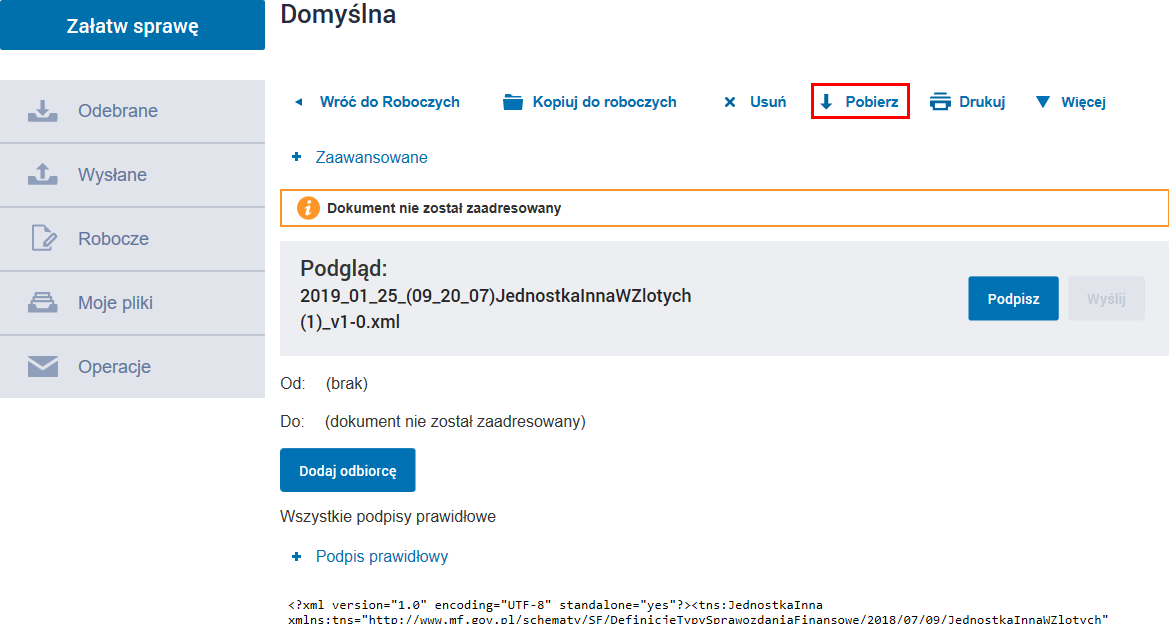Click the X icon beside Usuń

pos(730,102)
